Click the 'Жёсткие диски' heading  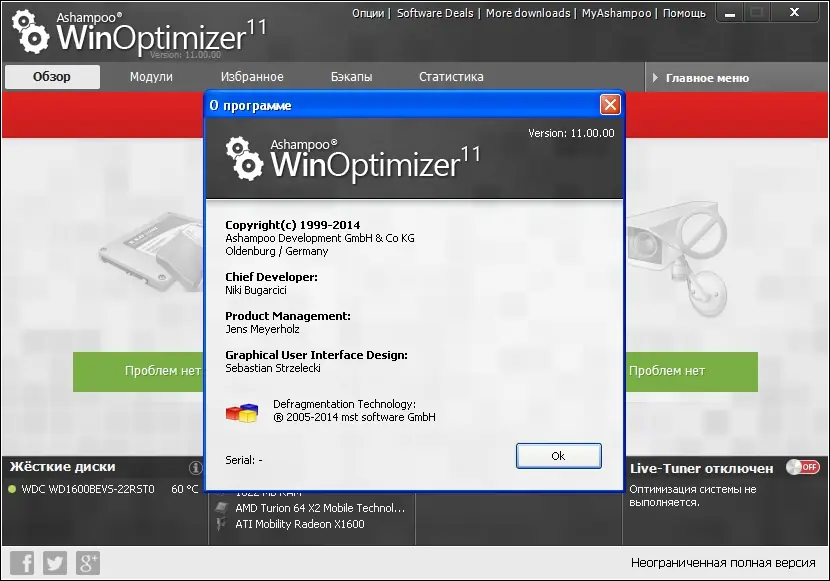[62, 467]
